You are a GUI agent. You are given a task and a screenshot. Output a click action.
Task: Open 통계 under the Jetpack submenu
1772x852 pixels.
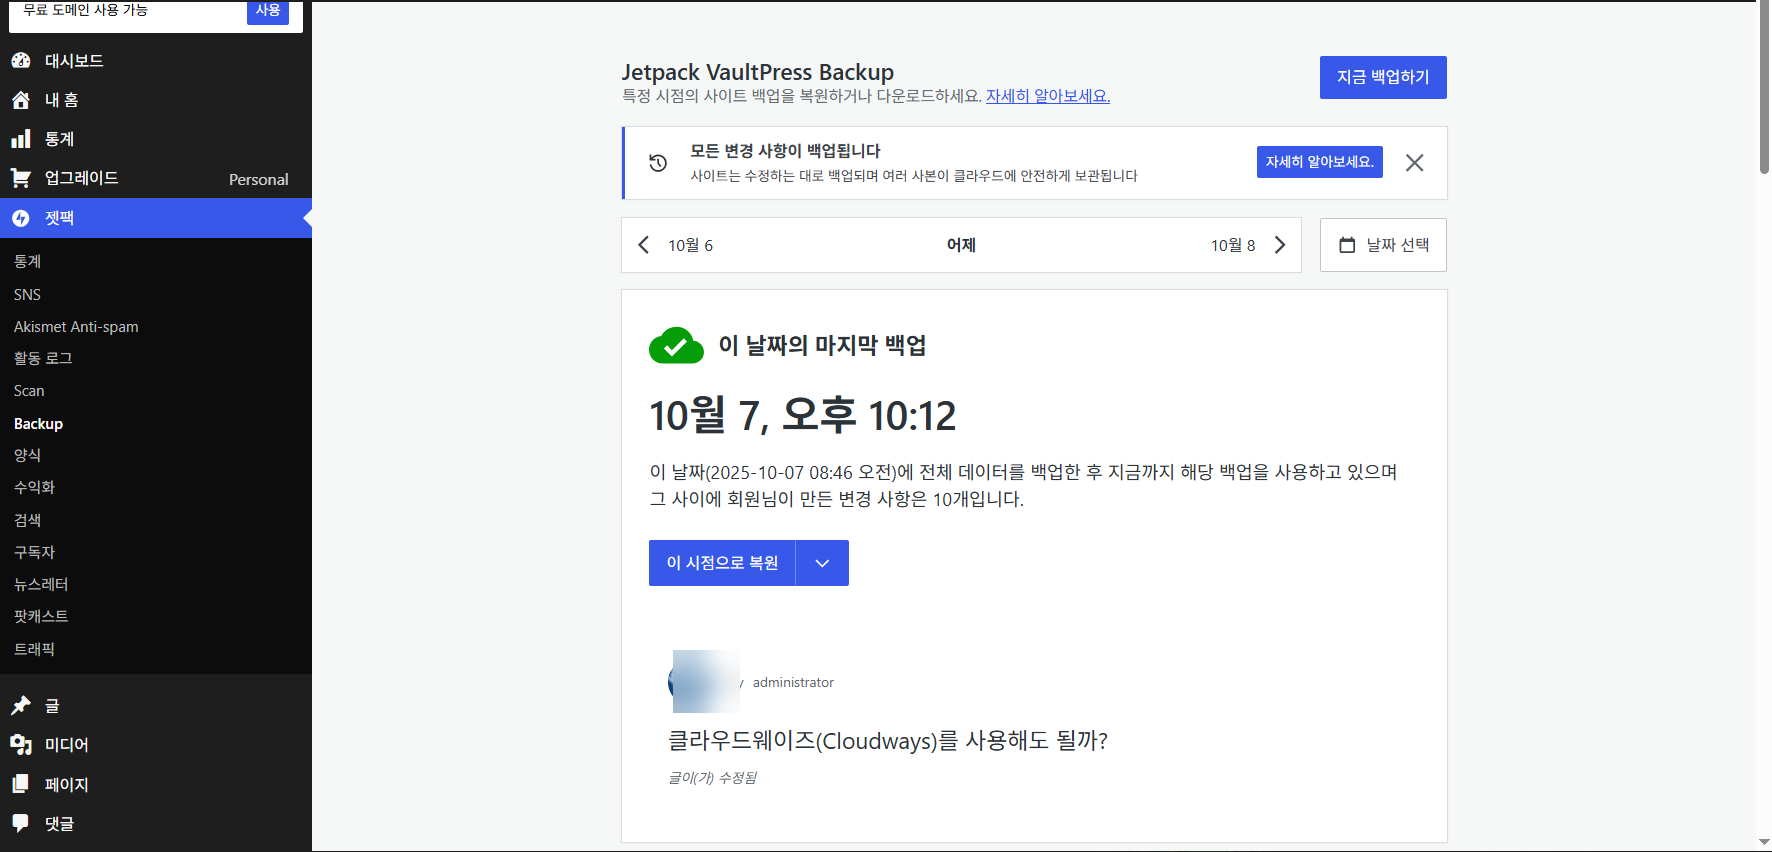[x=28, y=262]
